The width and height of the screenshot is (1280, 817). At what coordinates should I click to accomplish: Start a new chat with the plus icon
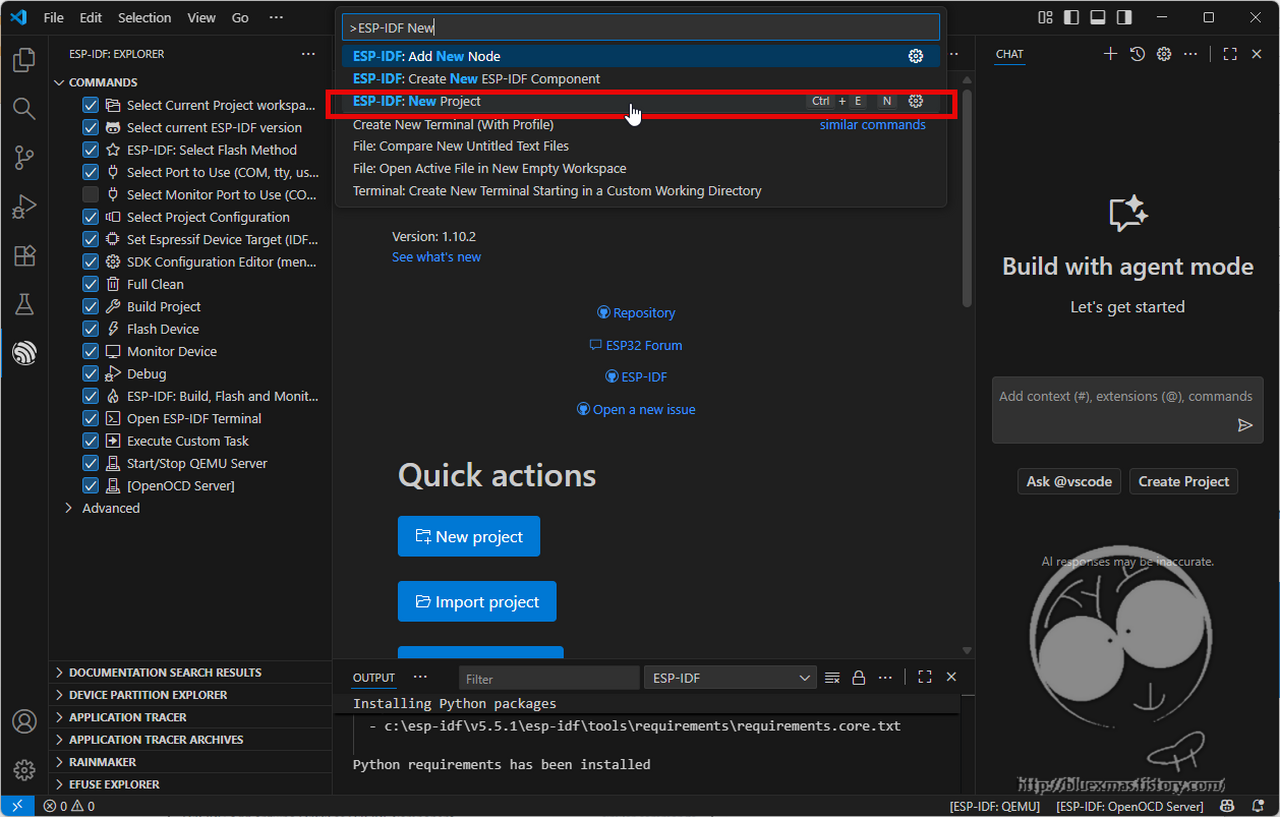1110,54
